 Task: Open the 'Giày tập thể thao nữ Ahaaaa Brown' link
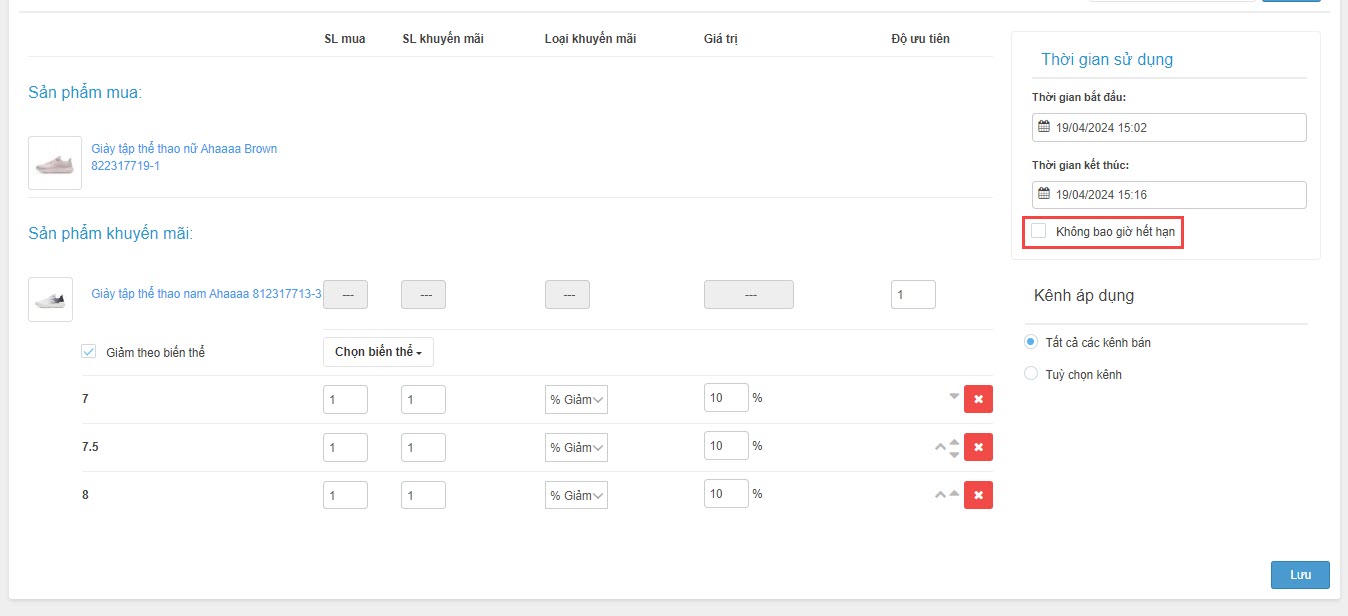point(184,149)
